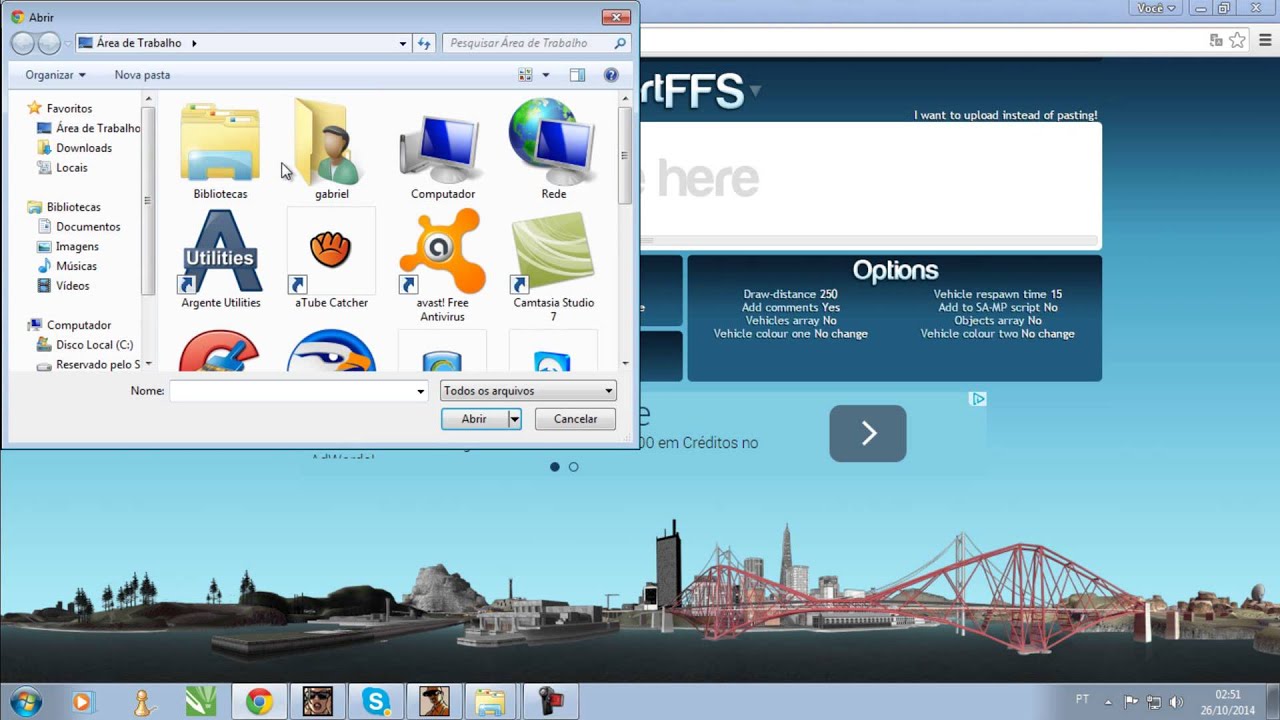Select the first carousel dot indicator

(x=555, y=467)
